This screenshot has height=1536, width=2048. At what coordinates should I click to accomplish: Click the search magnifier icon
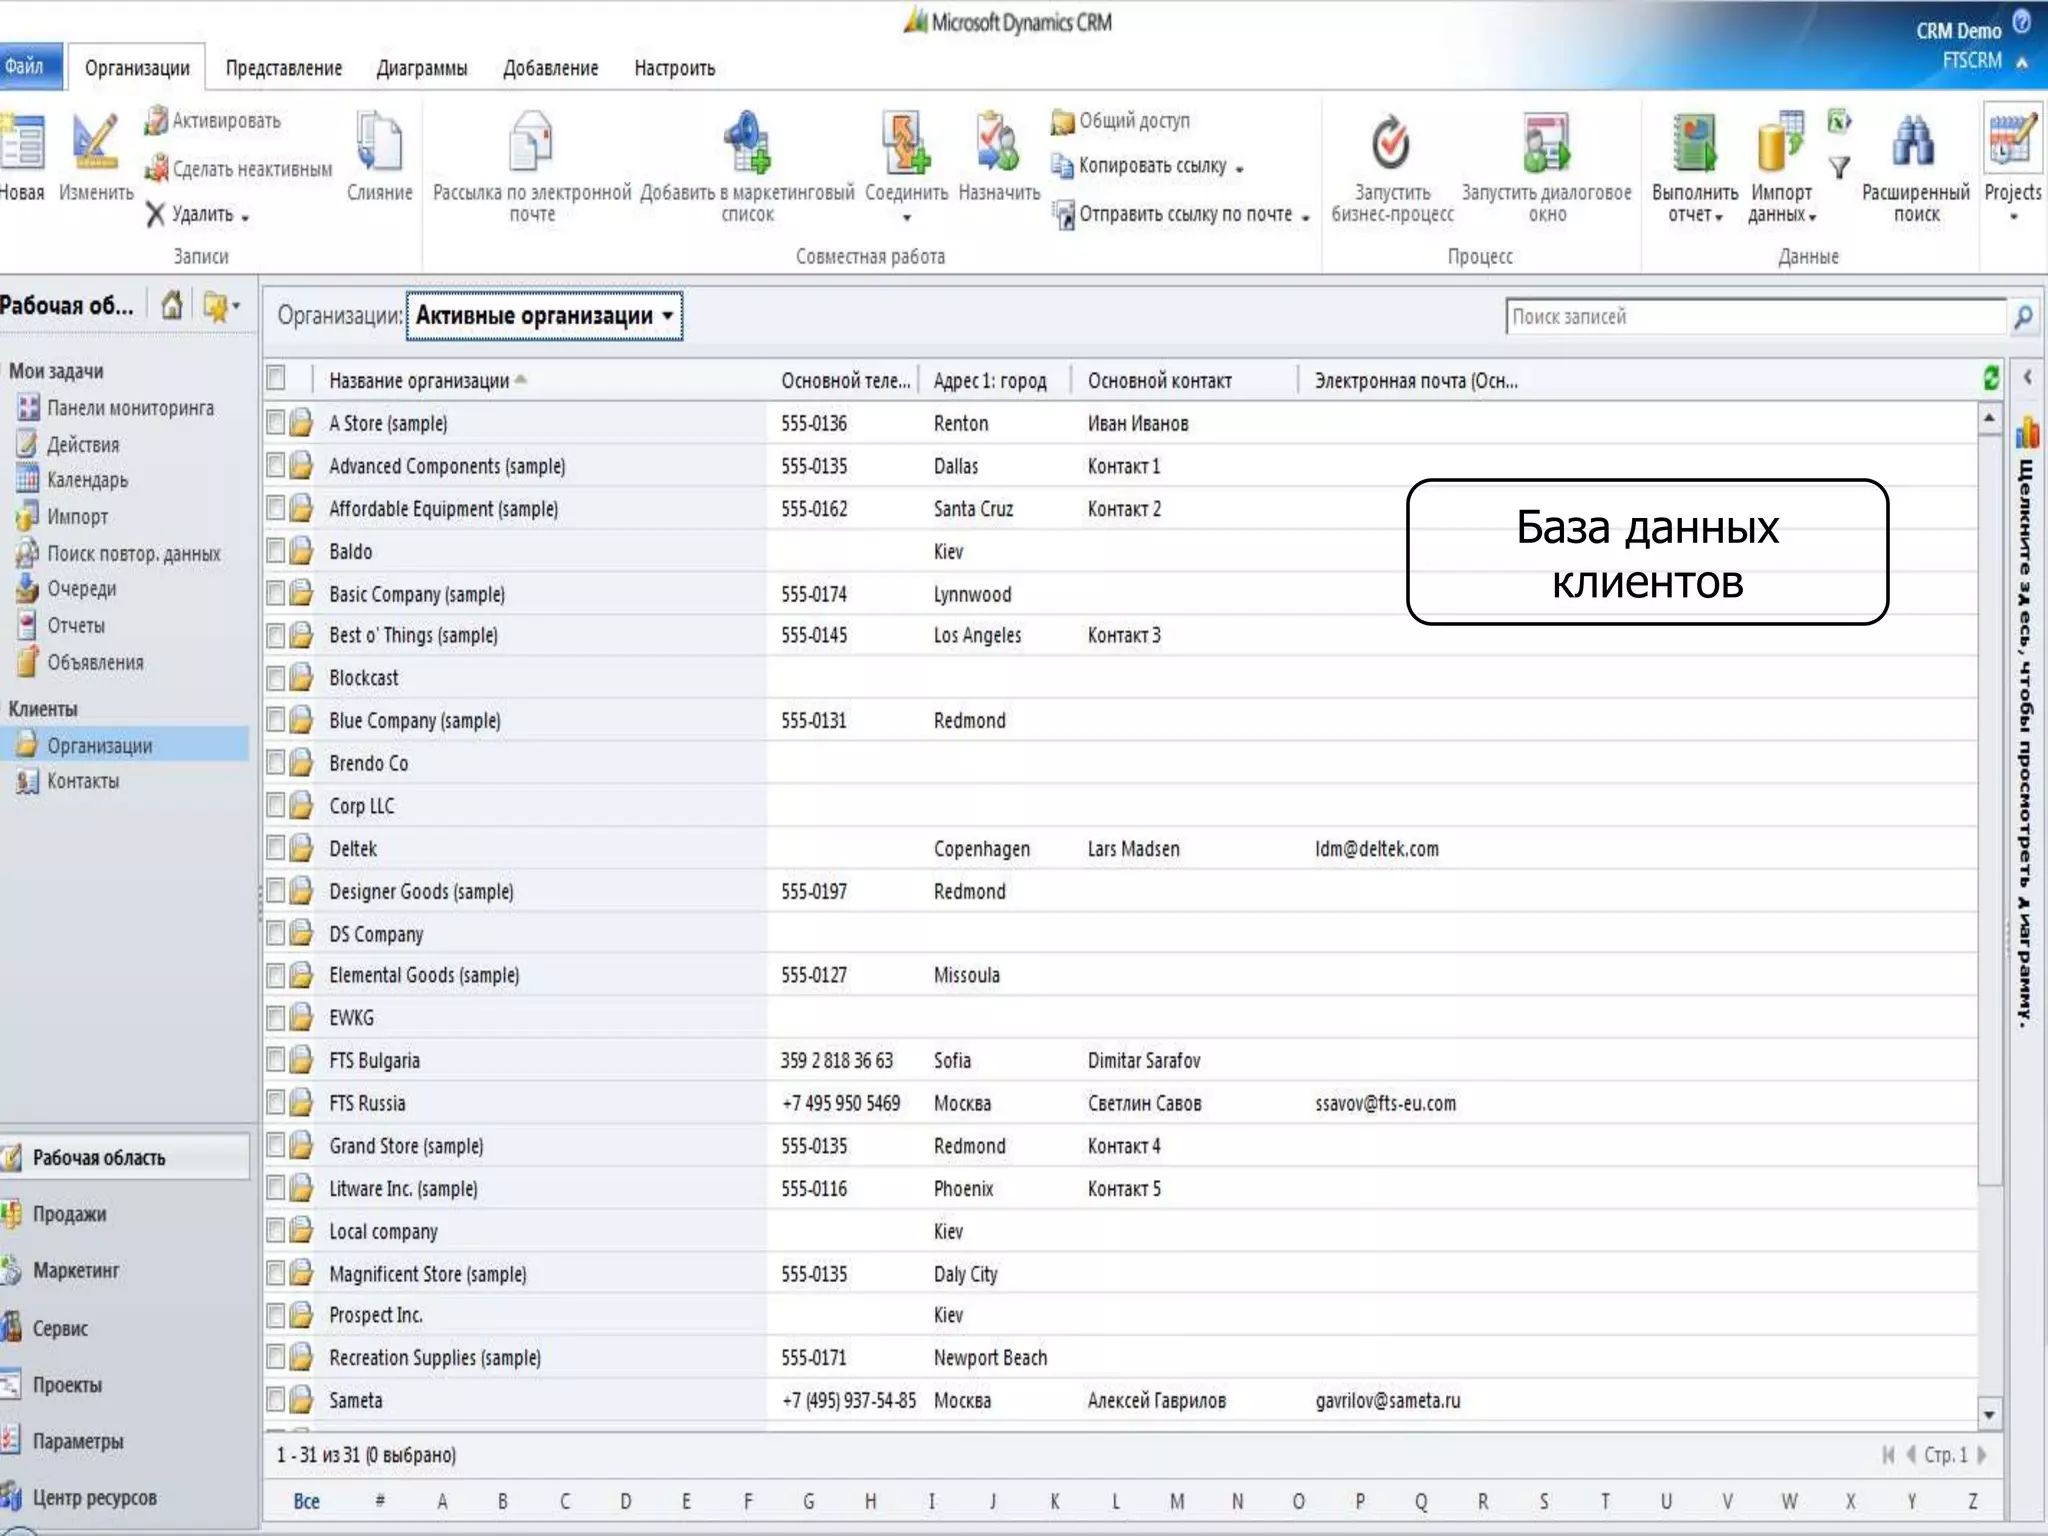click(2022, 317)
